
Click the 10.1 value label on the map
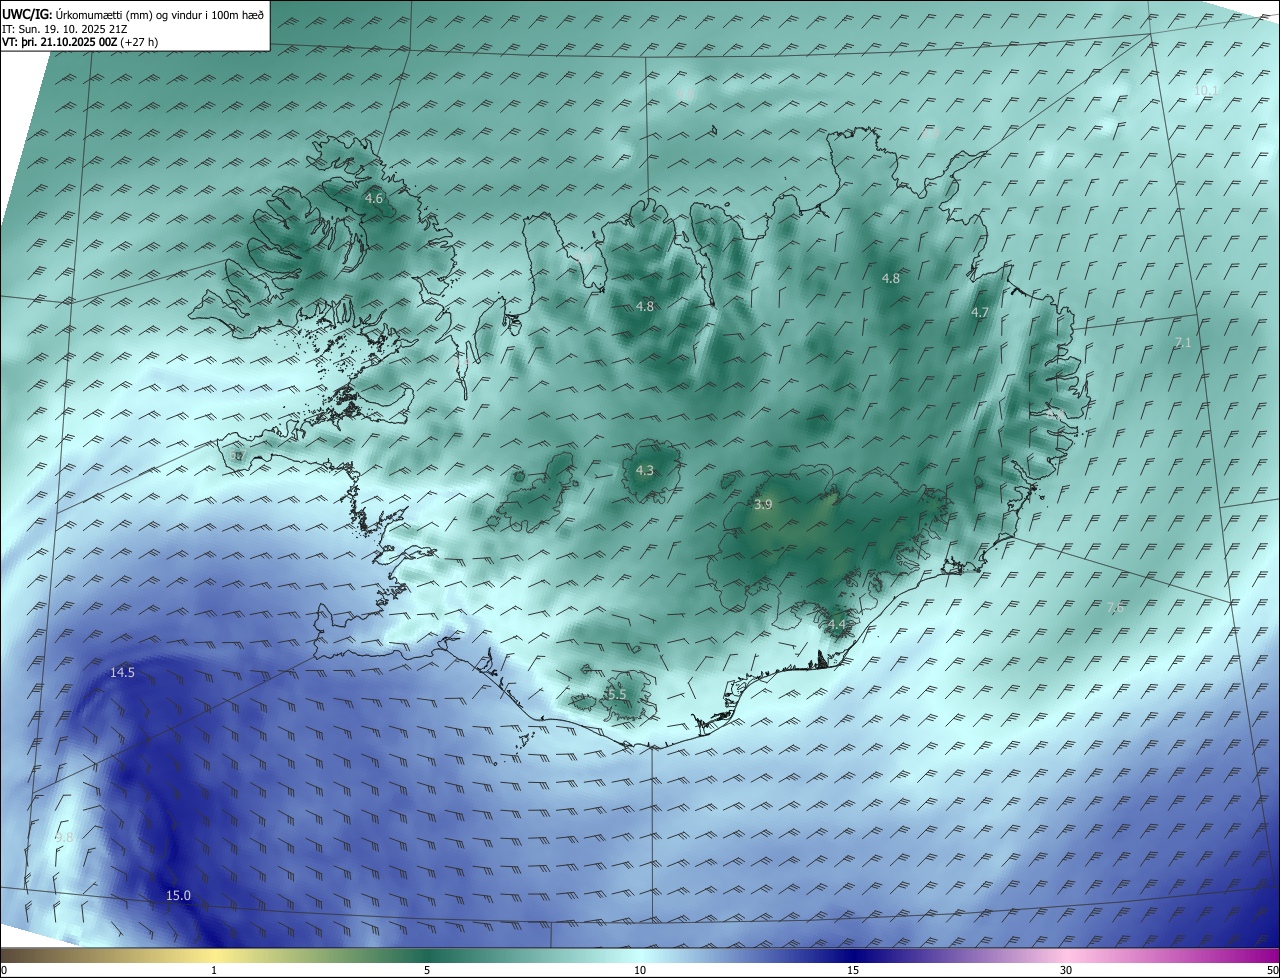pos(1206,90)
